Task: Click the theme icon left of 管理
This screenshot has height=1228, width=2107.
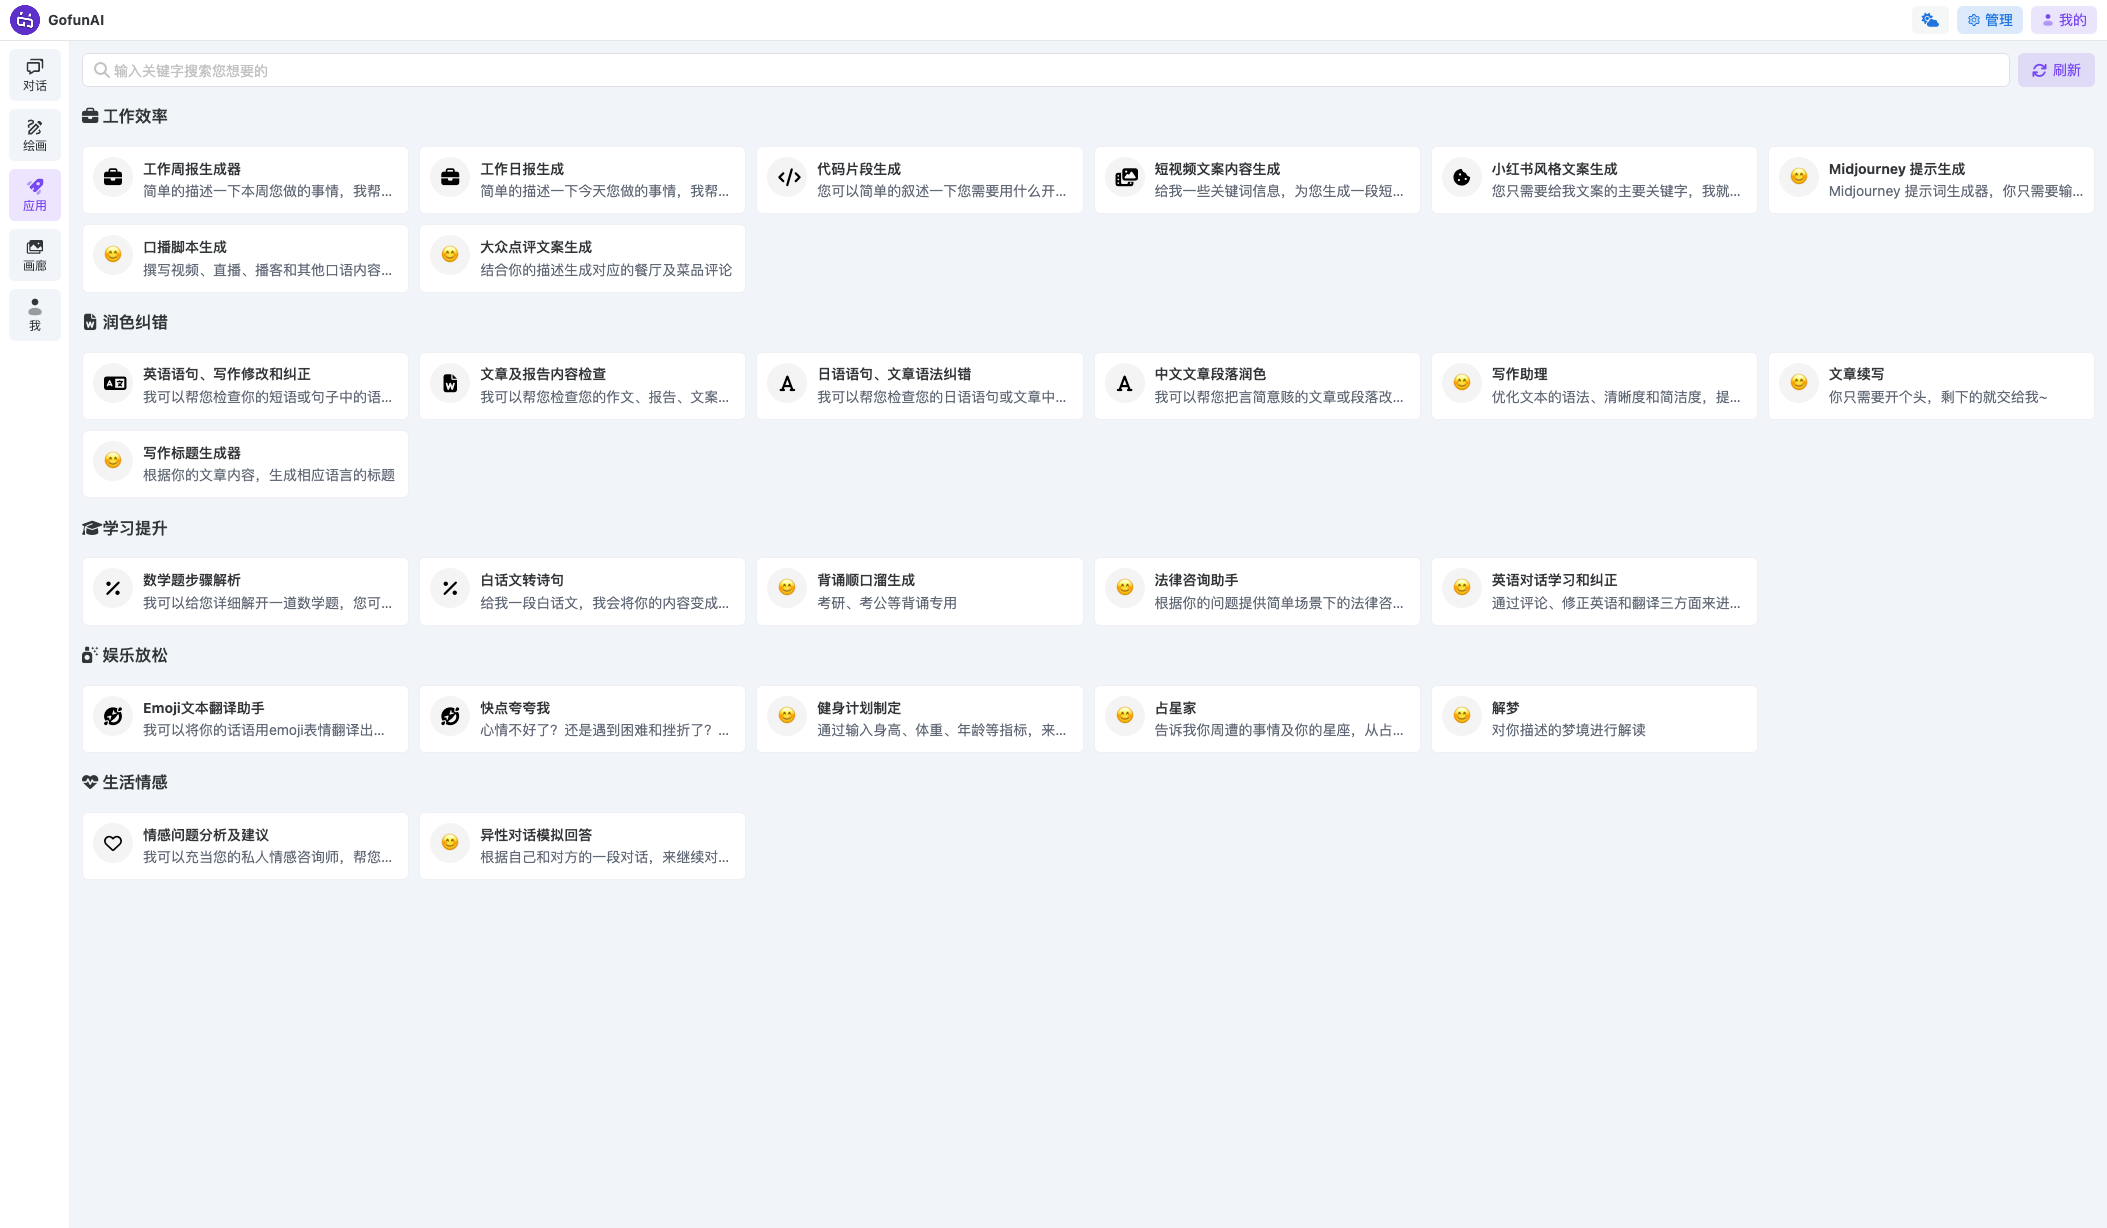Action: [1929, 20]
